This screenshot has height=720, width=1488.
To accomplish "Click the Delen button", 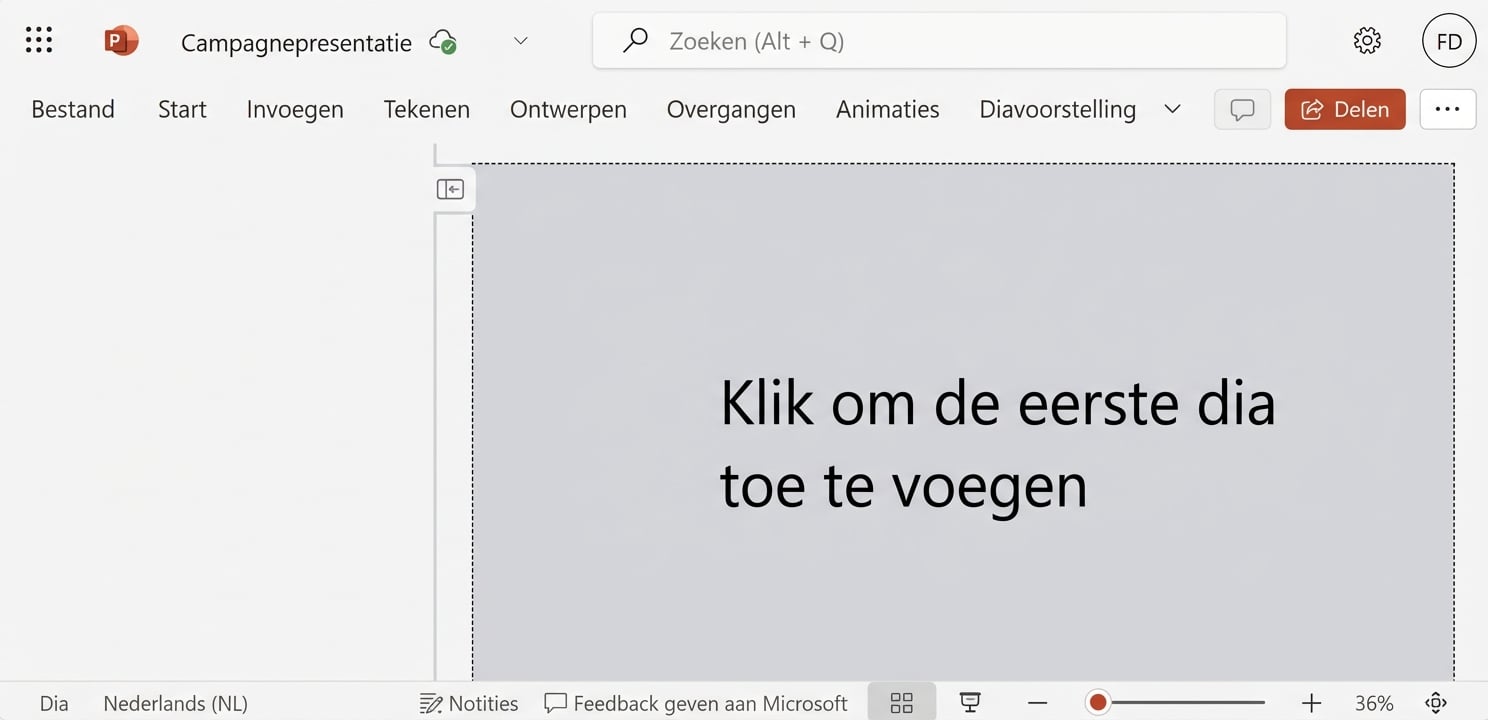I will point(1344,109).
